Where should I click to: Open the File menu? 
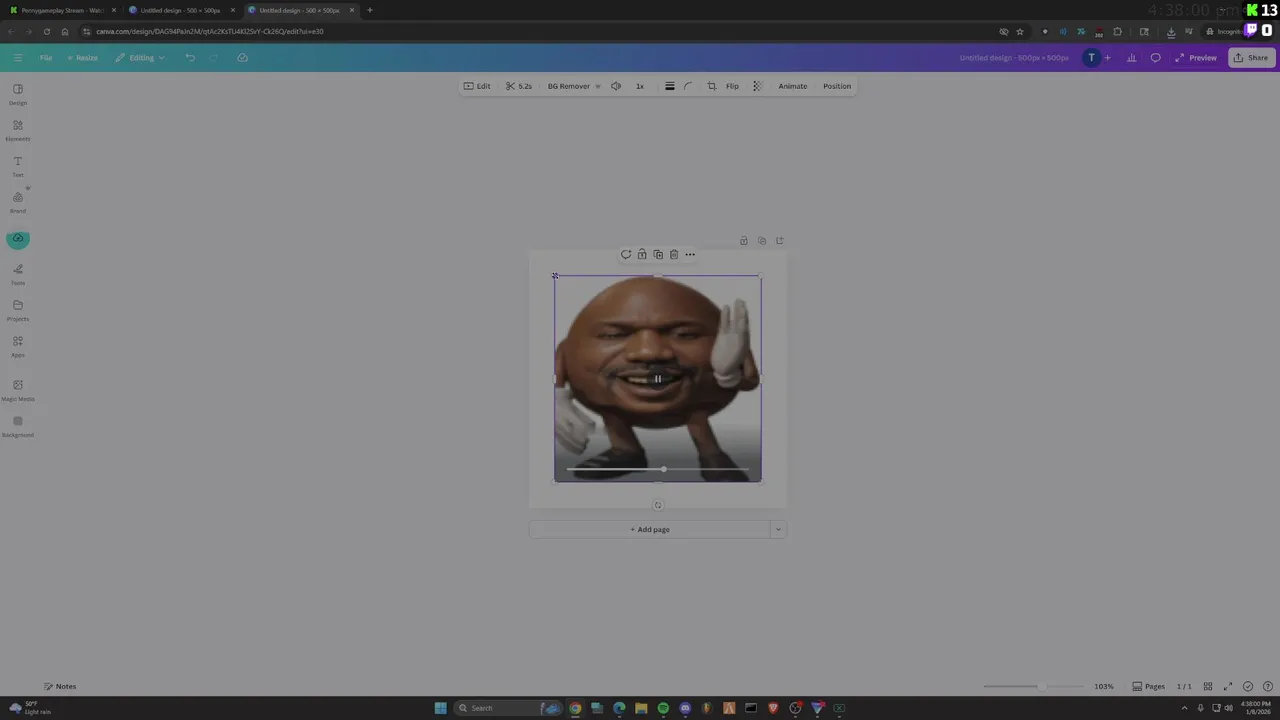46,58
